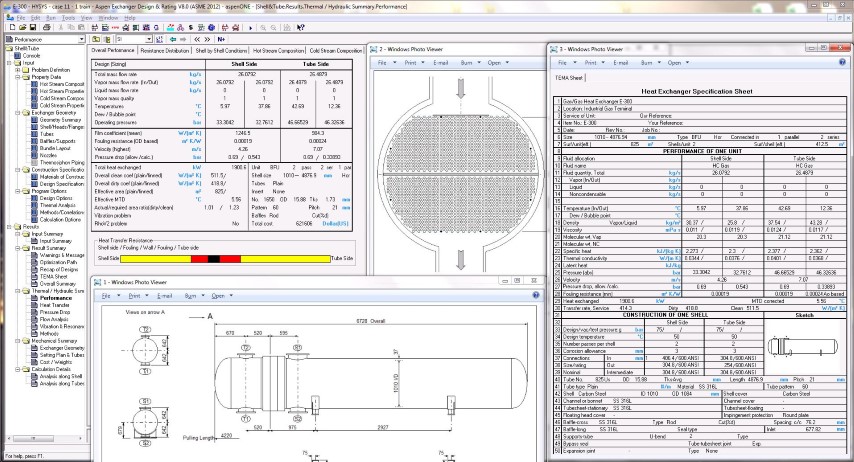Switch to the Resistance Distribution tab

pyautogui.click(x=164, y=50)
